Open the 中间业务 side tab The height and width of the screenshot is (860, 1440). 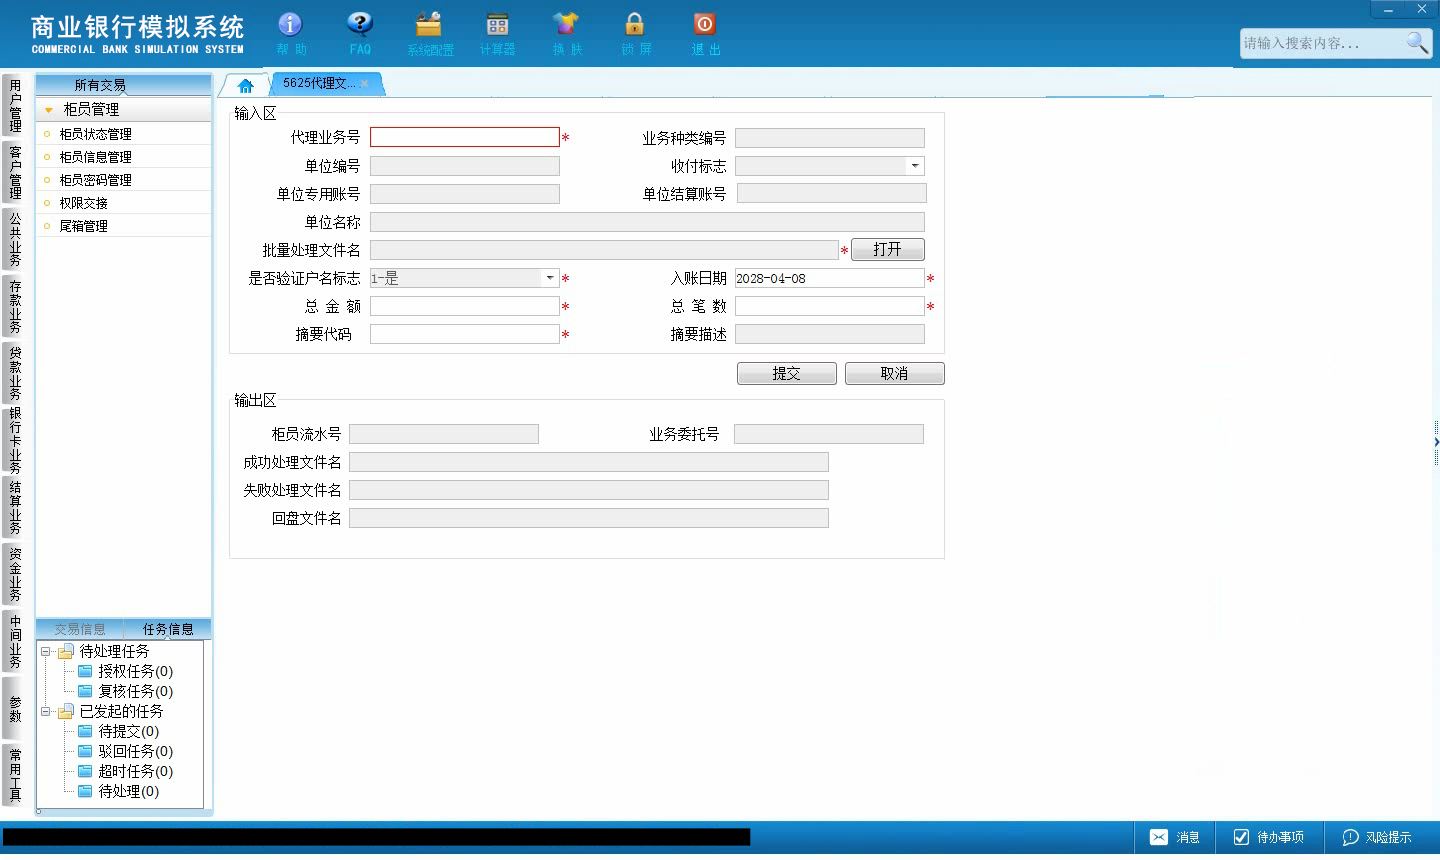pos(15,641)
